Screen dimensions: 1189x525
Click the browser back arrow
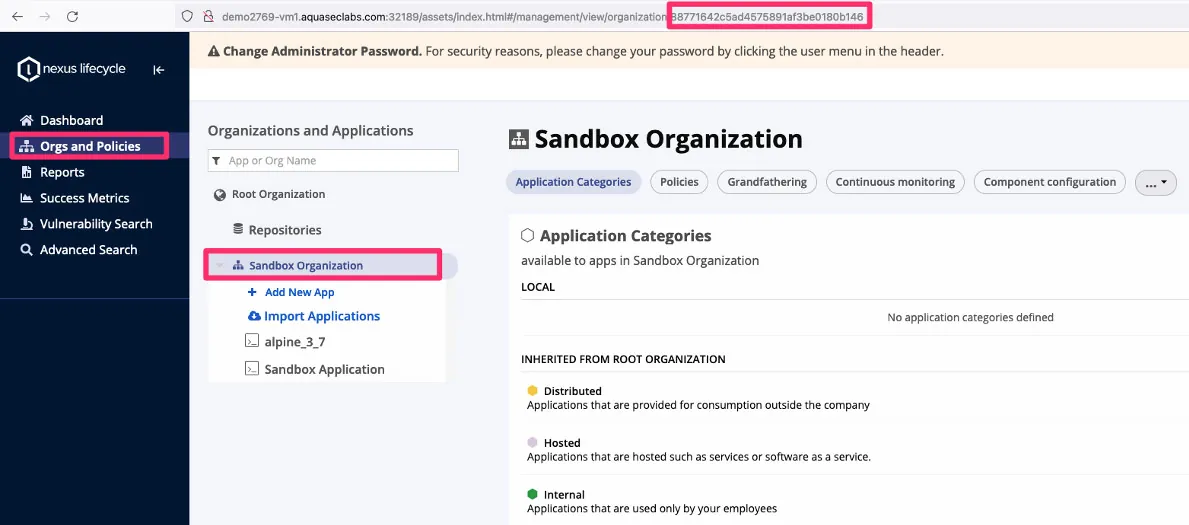[17, 16]
